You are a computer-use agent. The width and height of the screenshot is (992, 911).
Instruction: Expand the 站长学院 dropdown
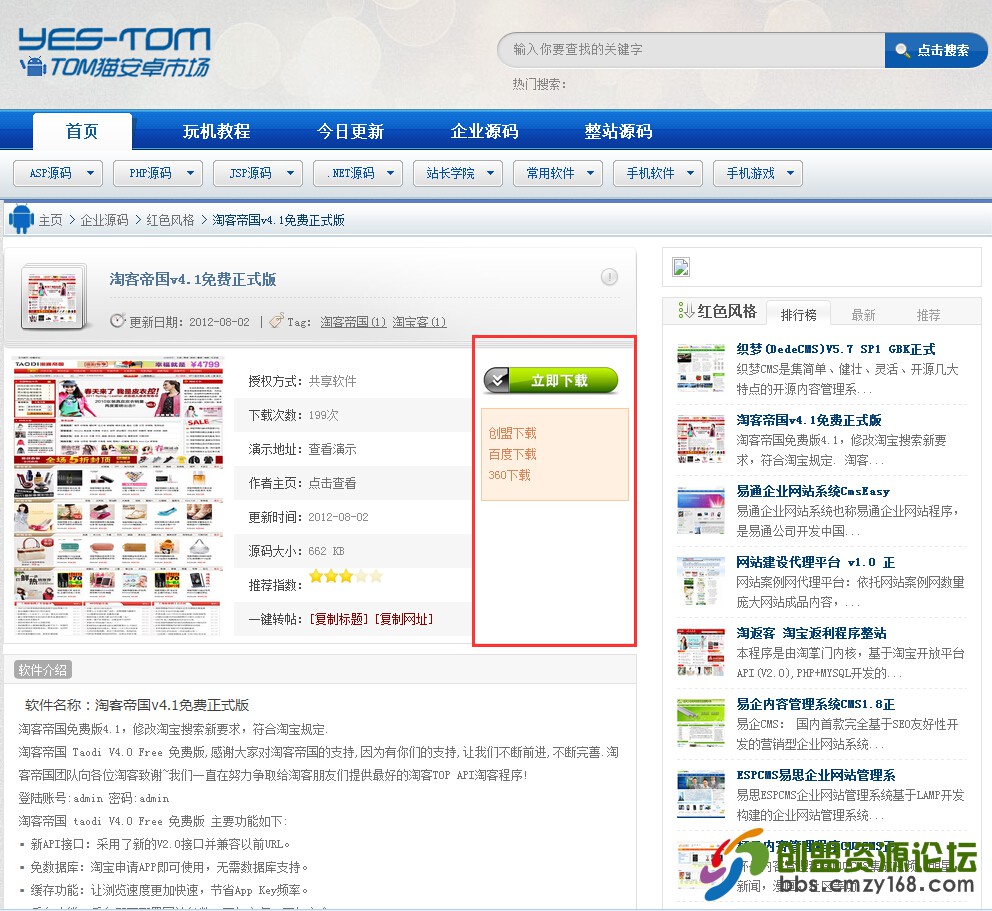pyautogui.click(x=457, y=173)
